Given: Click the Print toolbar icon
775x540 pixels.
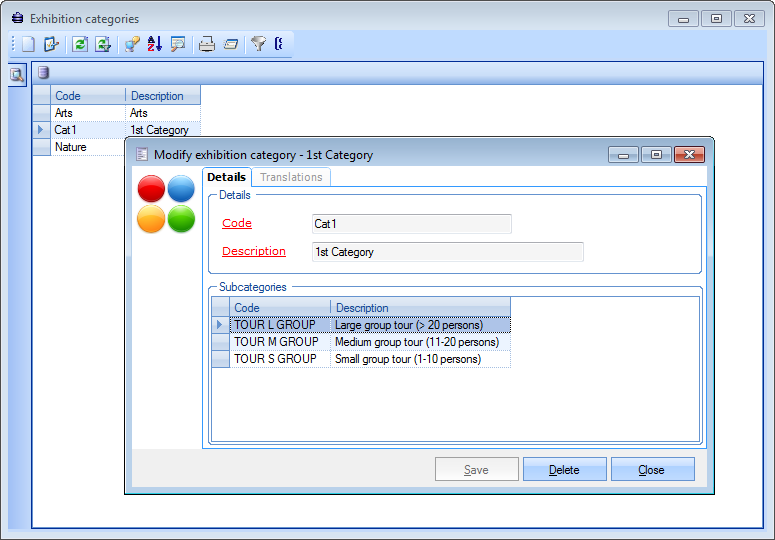Looking at the screenshot, I should (x=206, y=44).
